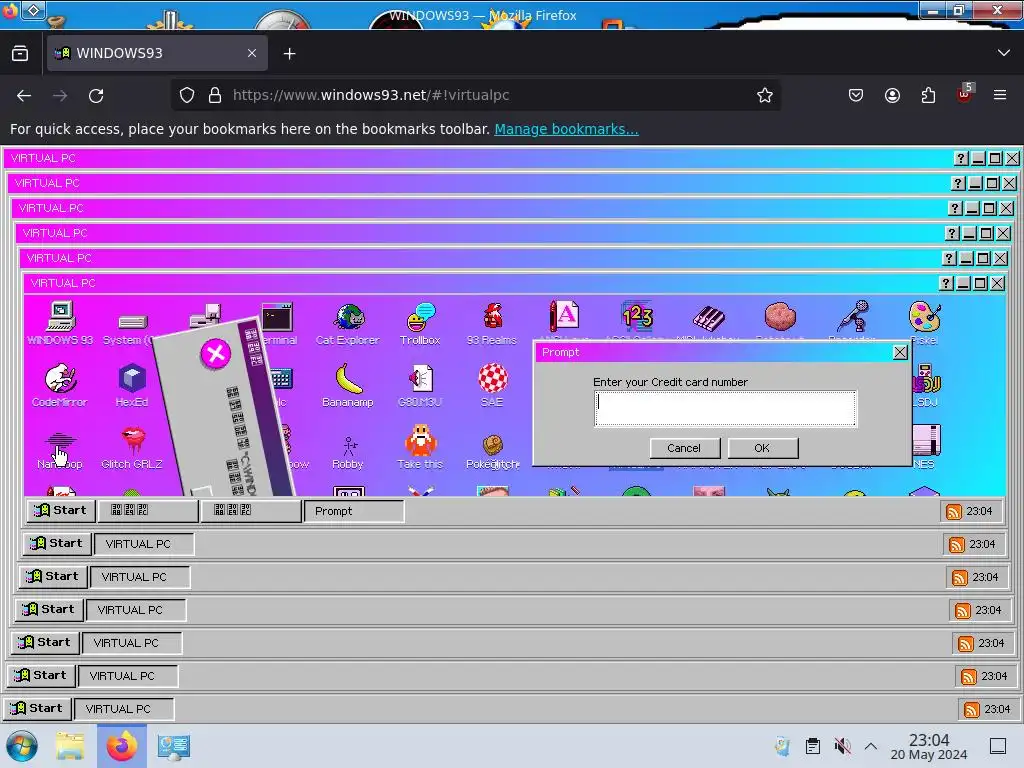Open uBlock Origin extension popup
Viewport: 1024px width, 768px height.
(x=964, y=95)
